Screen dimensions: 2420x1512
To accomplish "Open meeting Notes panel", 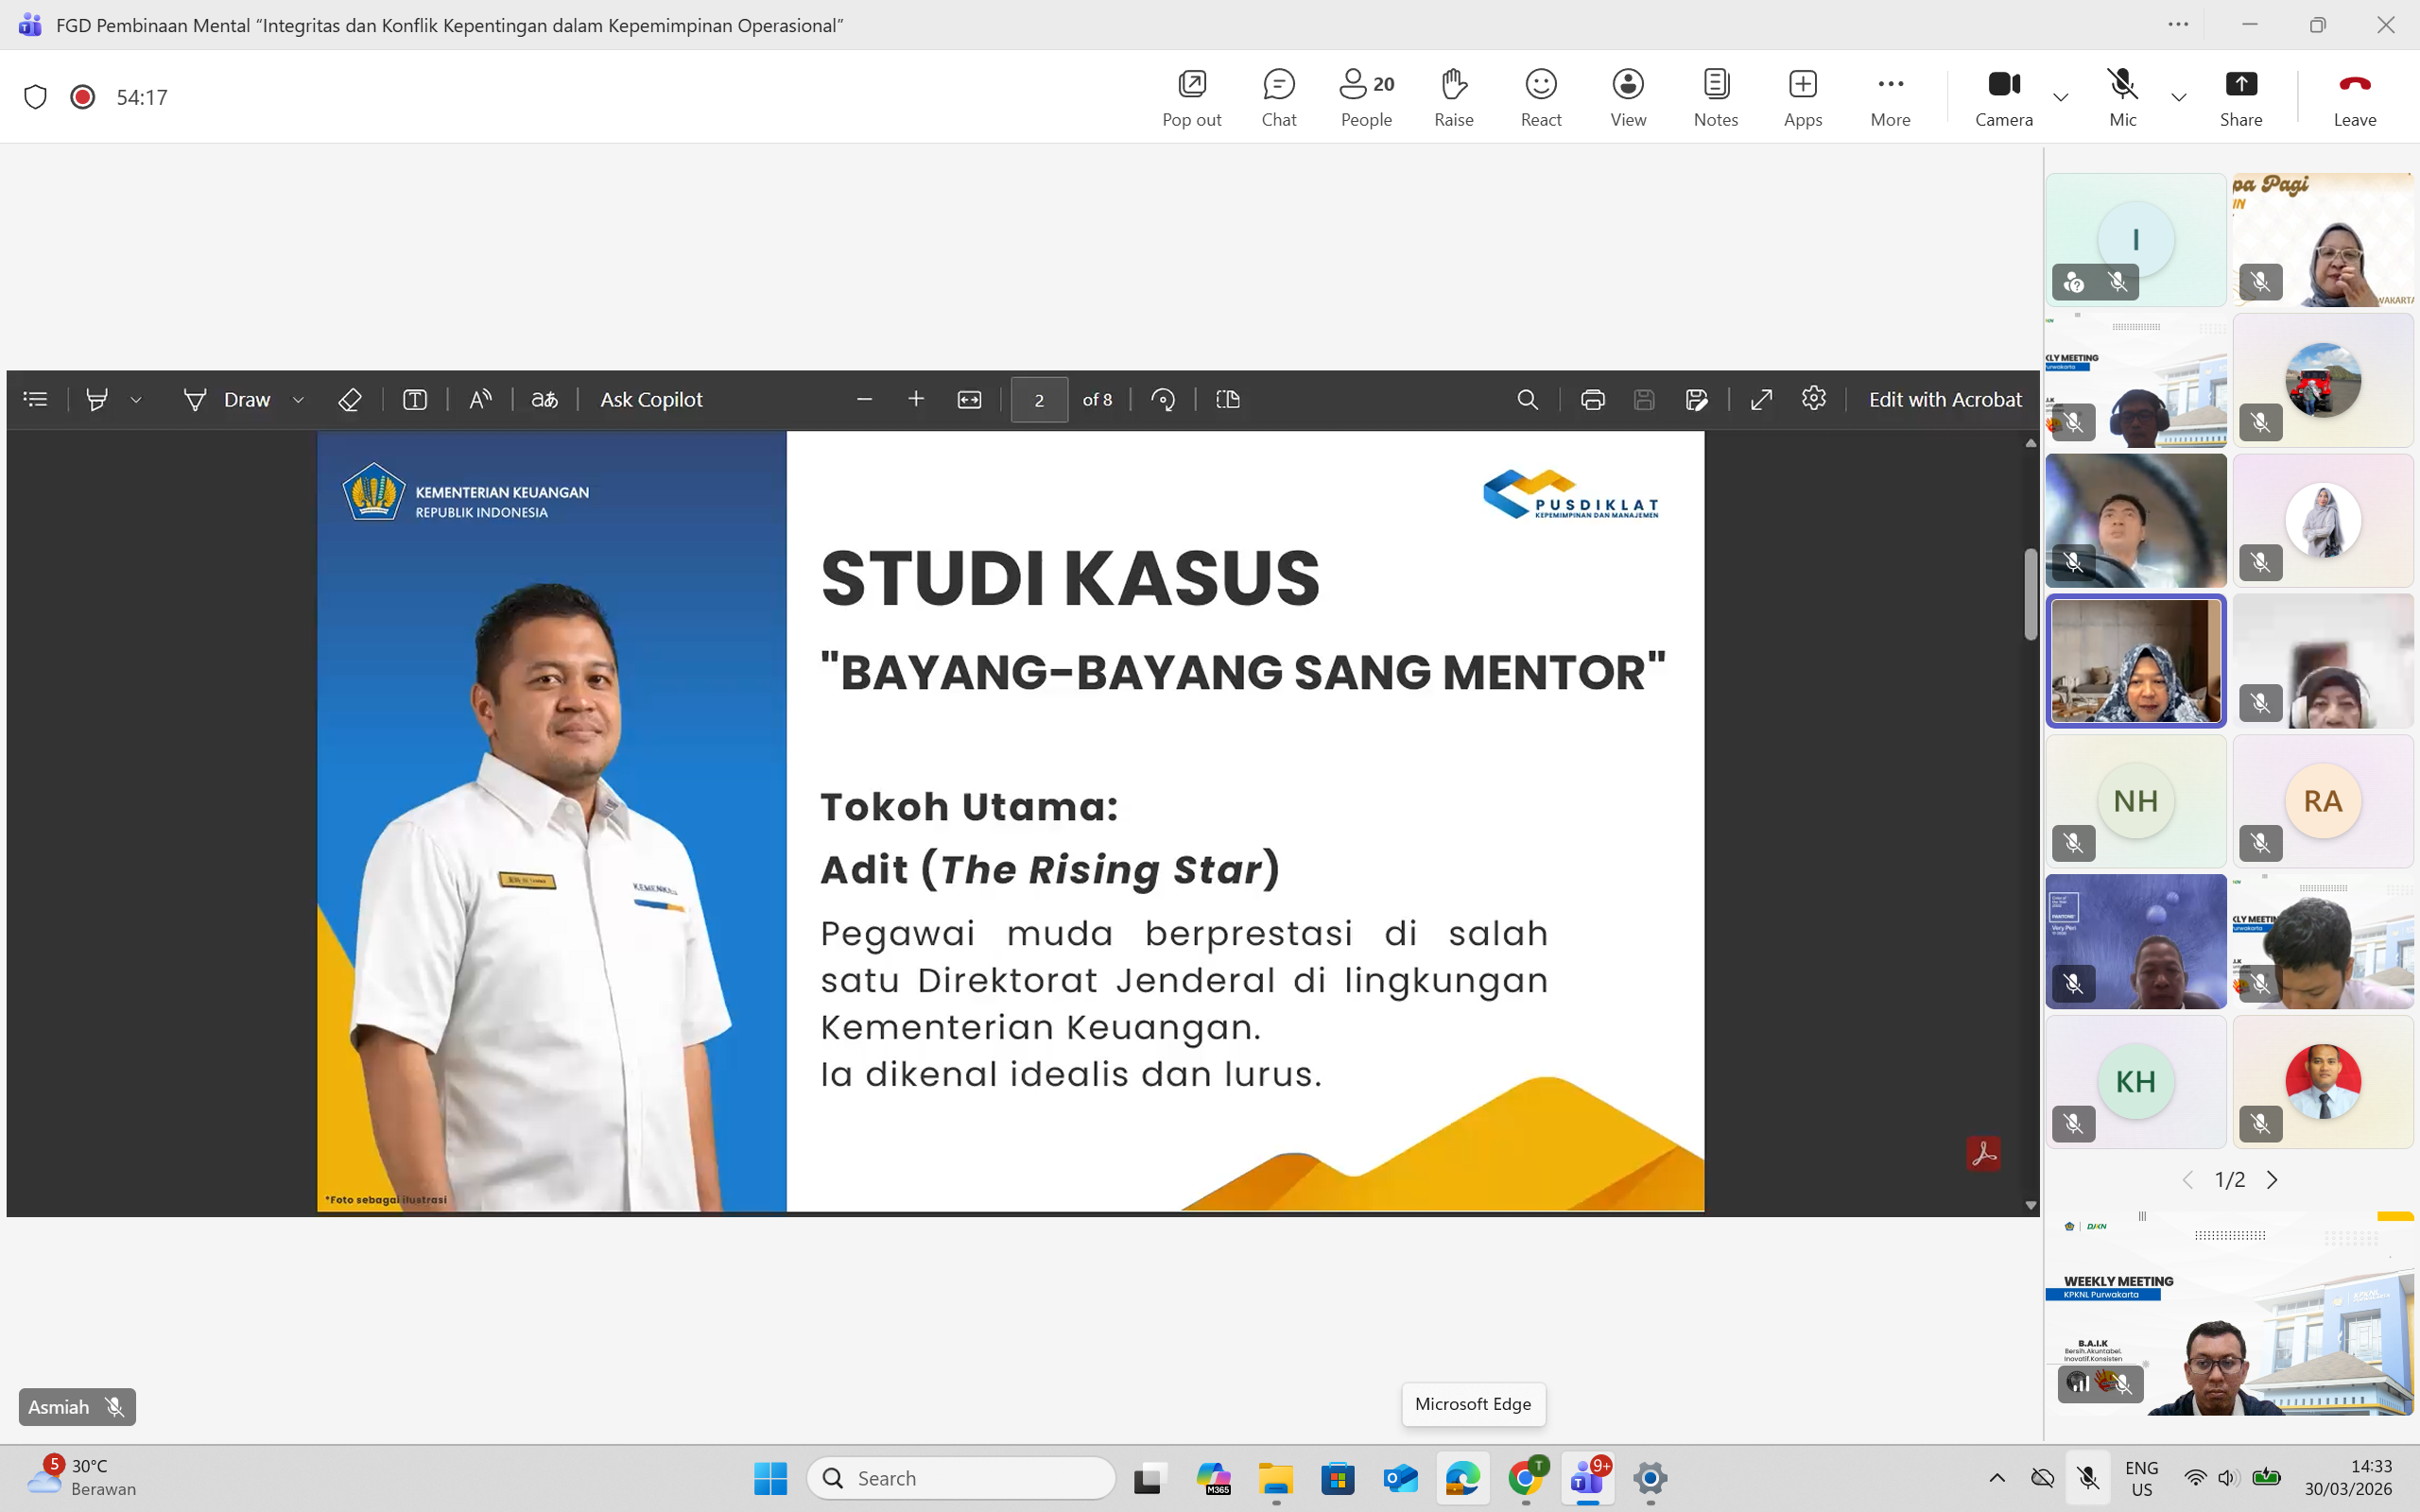I will tap(1715, 85).
